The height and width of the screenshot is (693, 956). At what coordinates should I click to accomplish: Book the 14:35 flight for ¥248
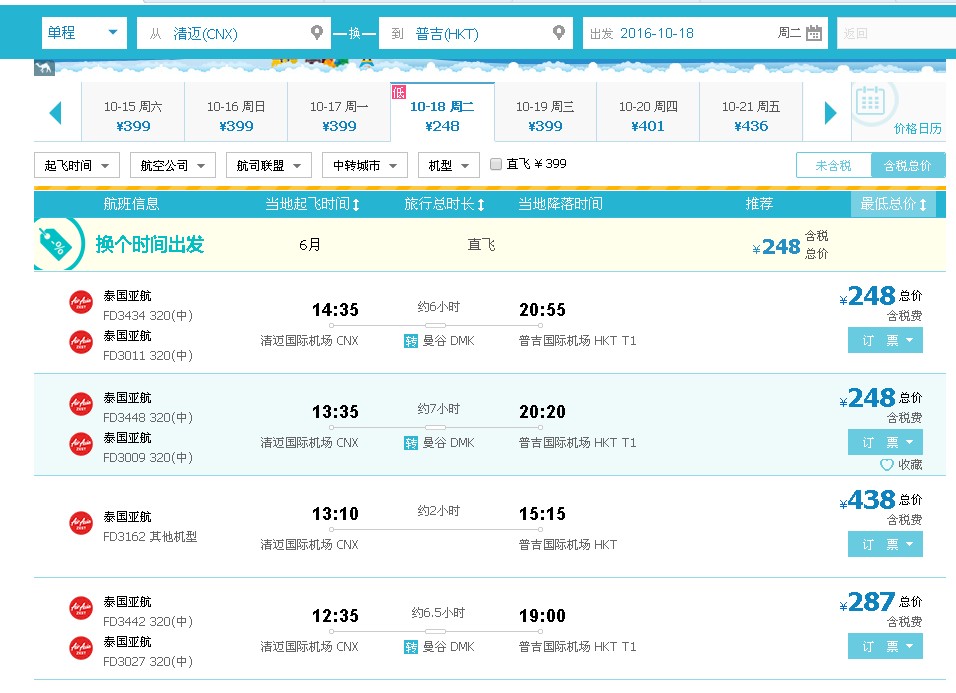click(x=885, y=340)
